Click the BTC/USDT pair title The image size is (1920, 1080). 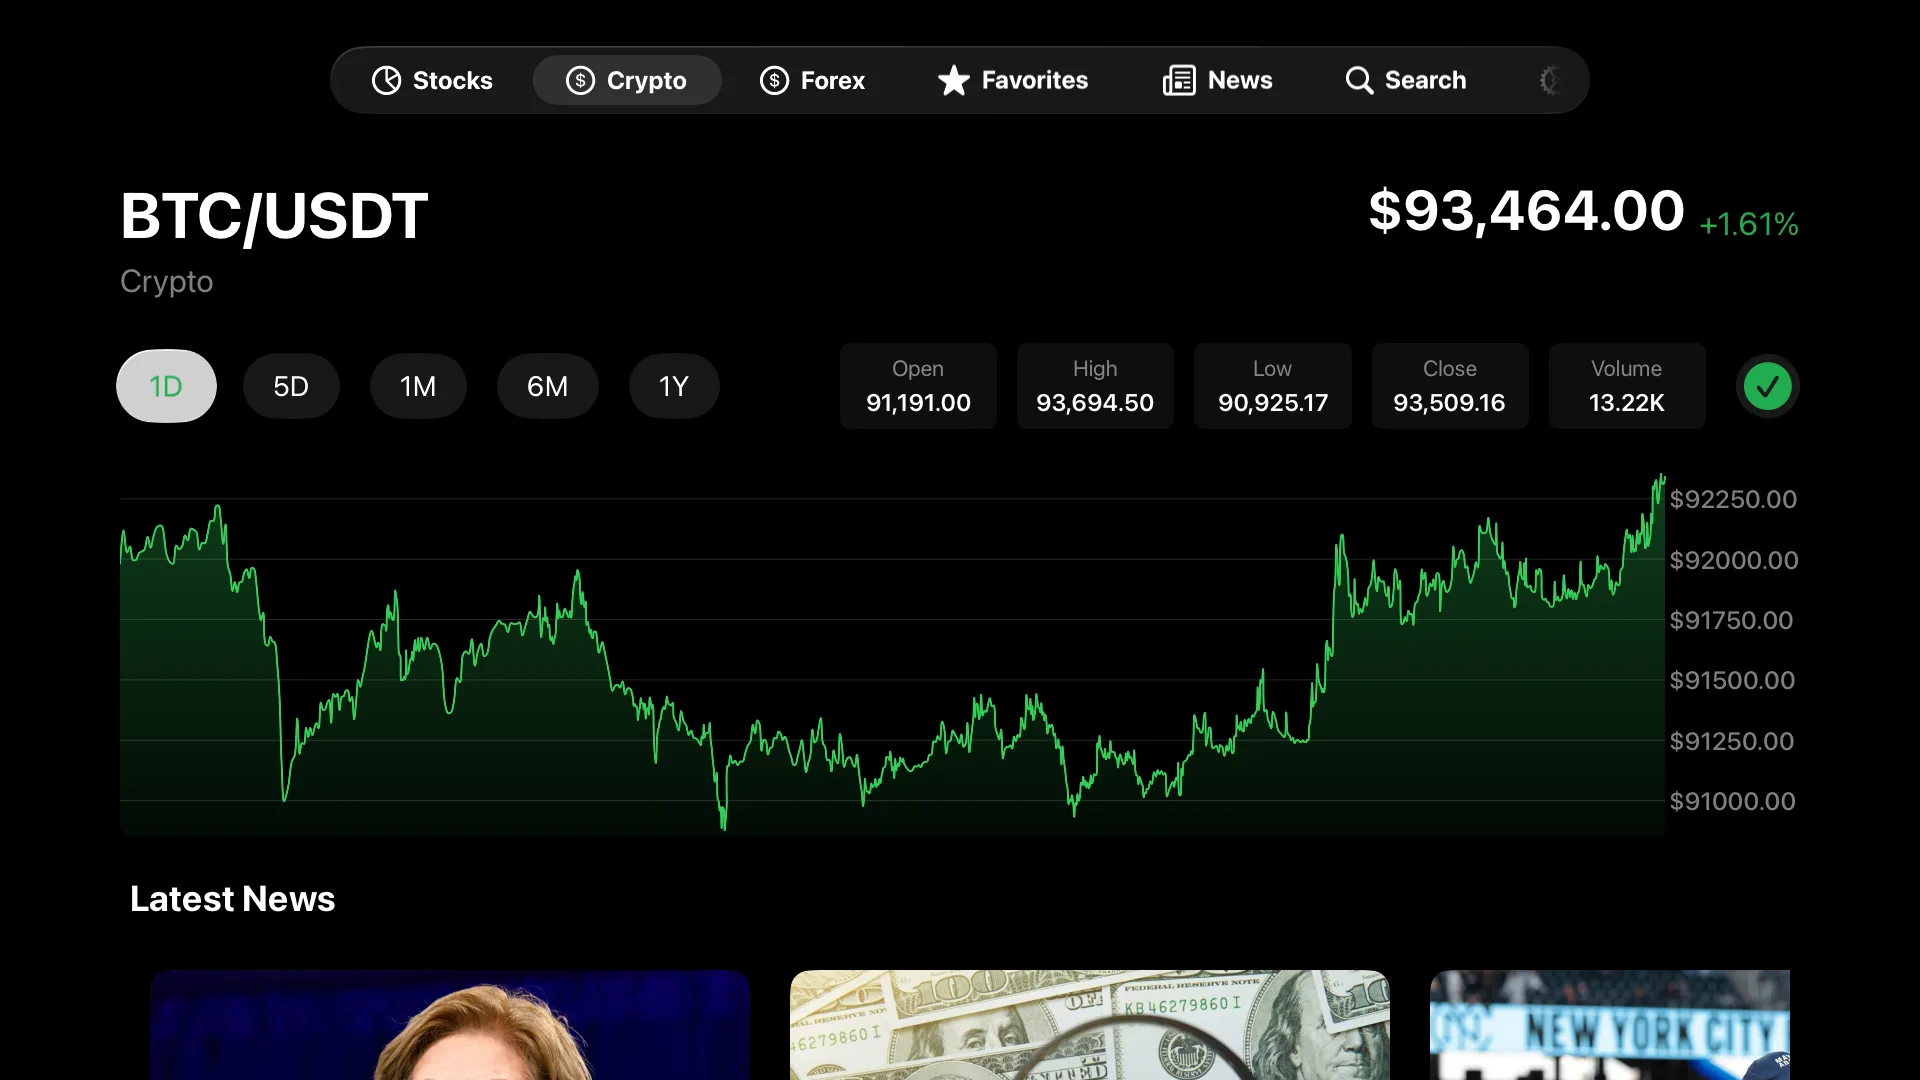click(x=274, y=216)
